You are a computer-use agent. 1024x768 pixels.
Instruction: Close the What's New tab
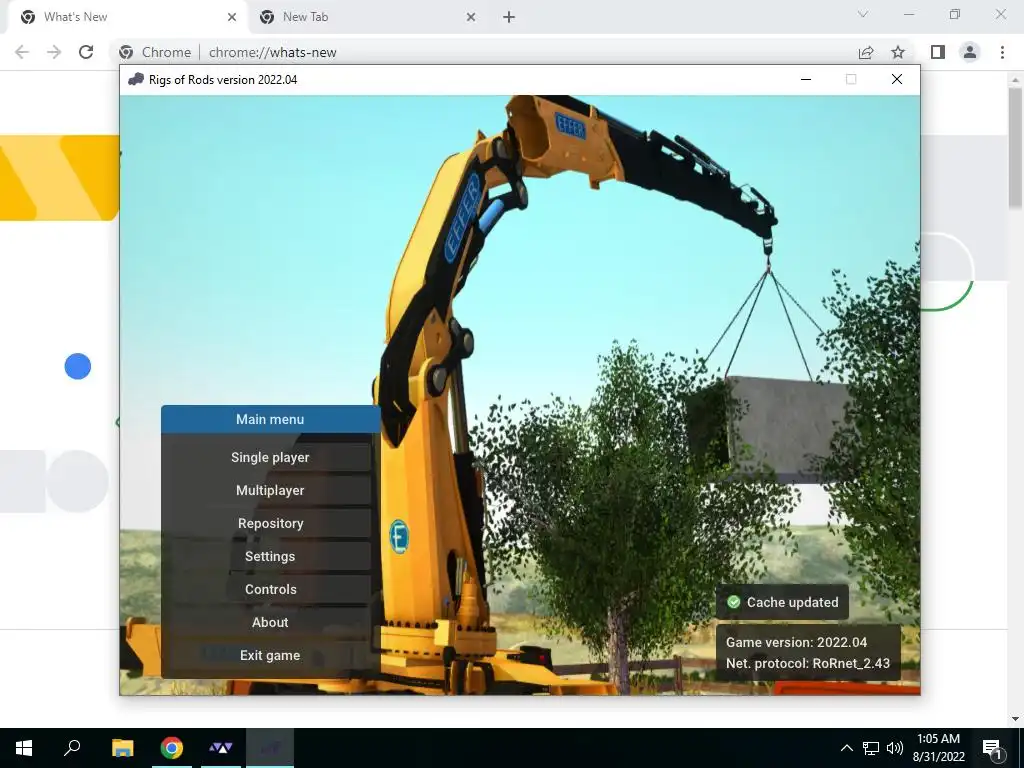tap(232, 17)
